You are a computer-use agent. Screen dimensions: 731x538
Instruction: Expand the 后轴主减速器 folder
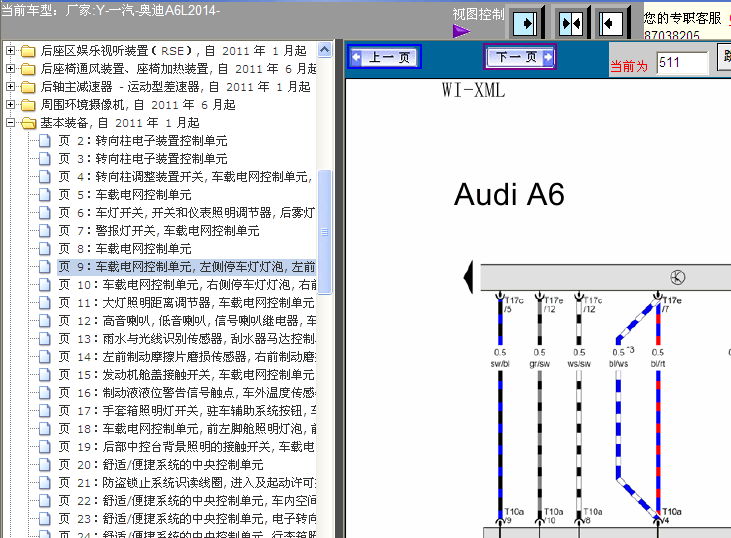tap(10, 87)
